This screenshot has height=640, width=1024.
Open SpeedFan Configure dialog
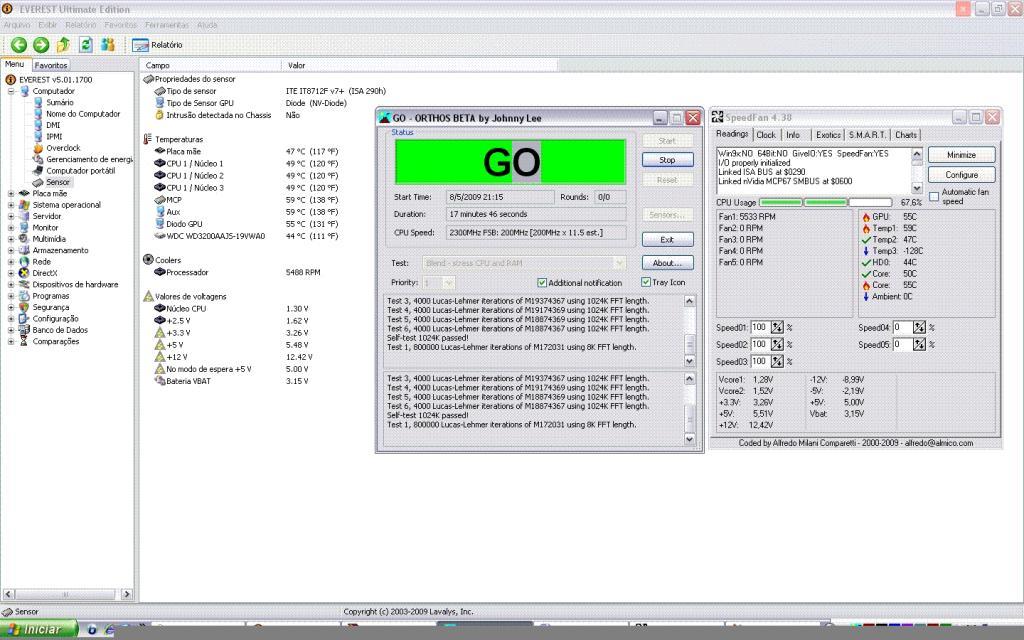(x=961, y=175)
